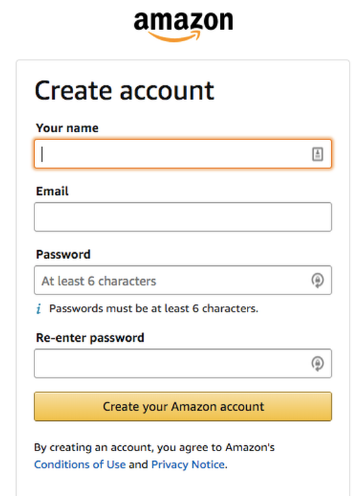Click password autofill icon in Password field

pyautogui.click(x=317, y=280)
